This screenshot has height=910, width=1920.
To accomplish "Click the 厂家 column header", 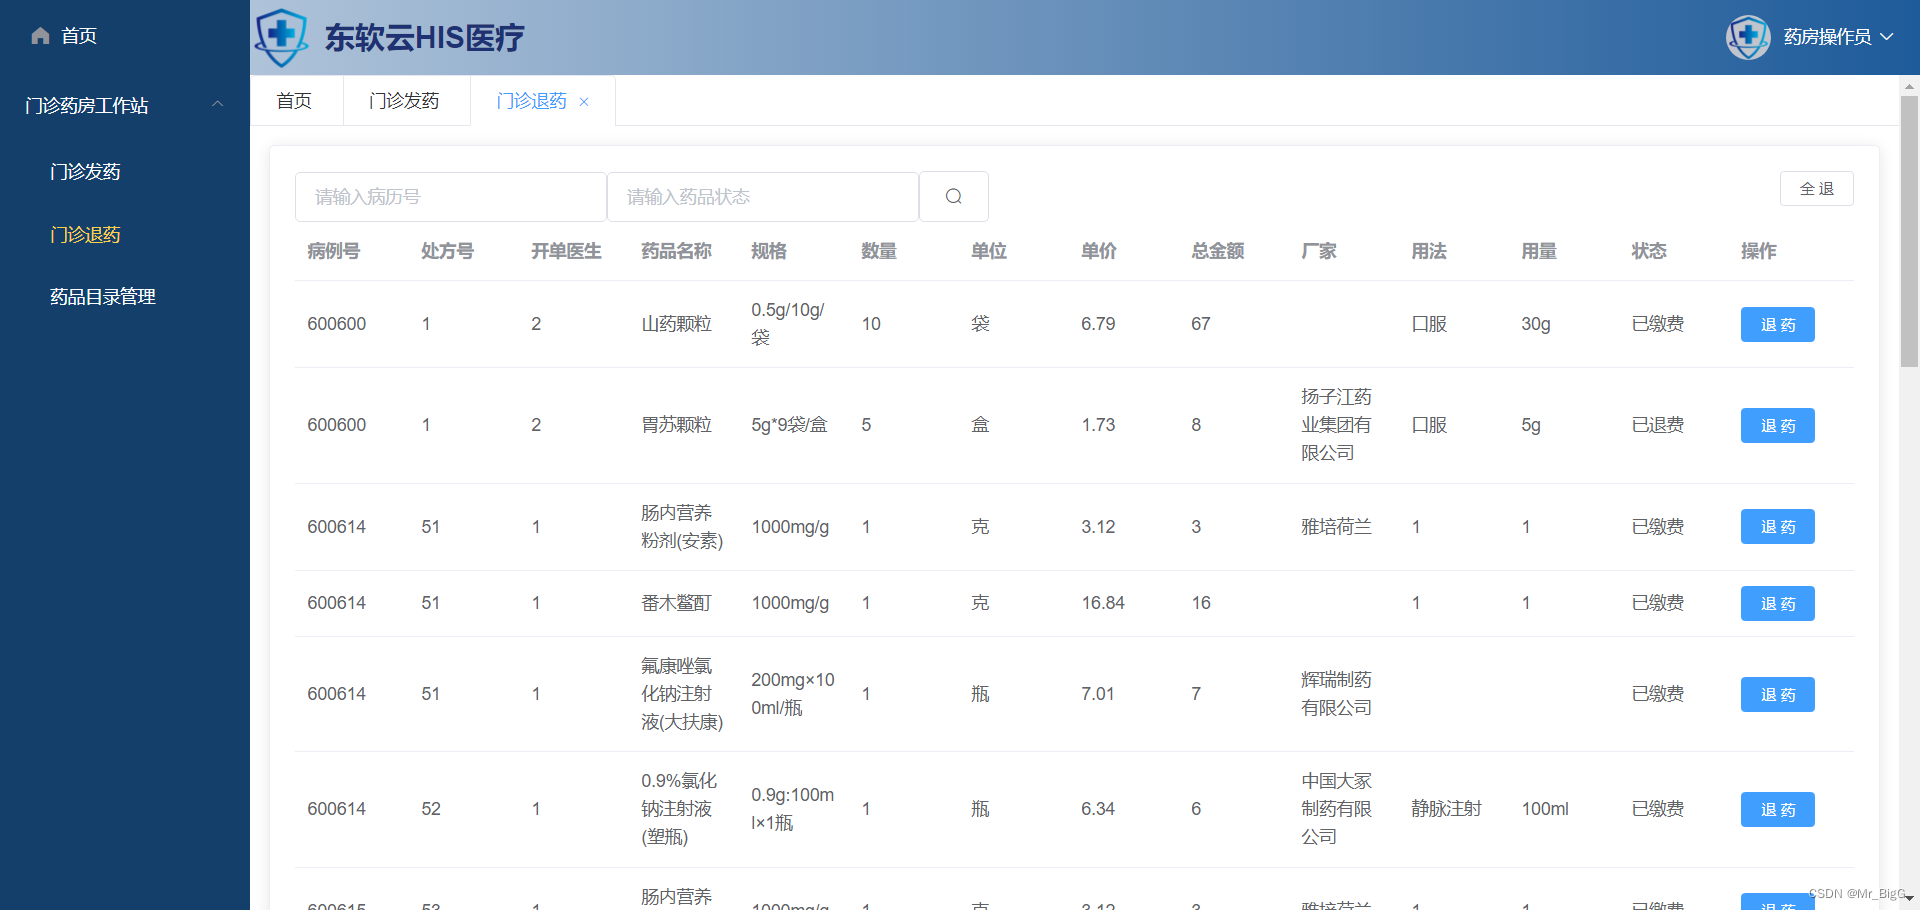I will tap(1319, 251).
